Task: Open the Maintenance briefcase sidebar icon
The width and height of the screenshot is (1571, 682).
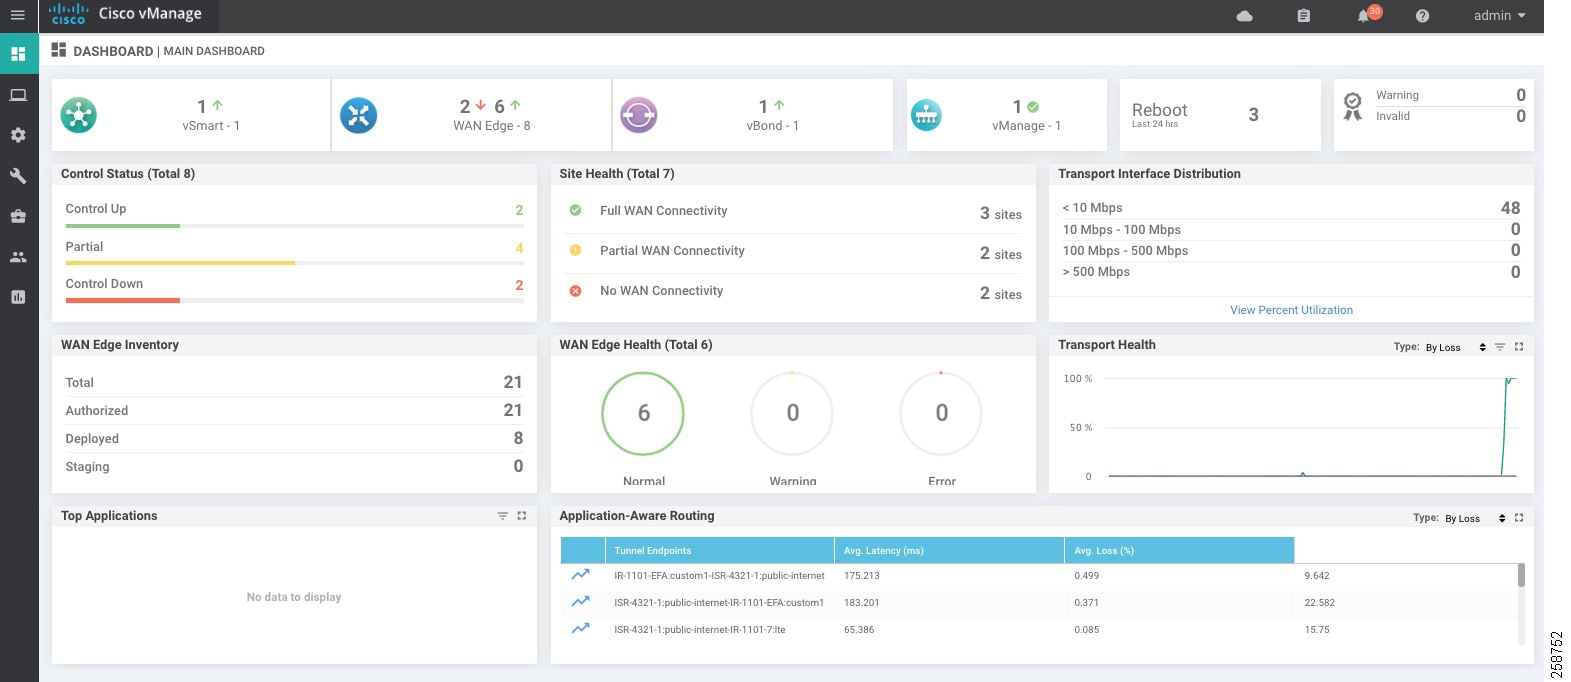Action: coord(18,216)
